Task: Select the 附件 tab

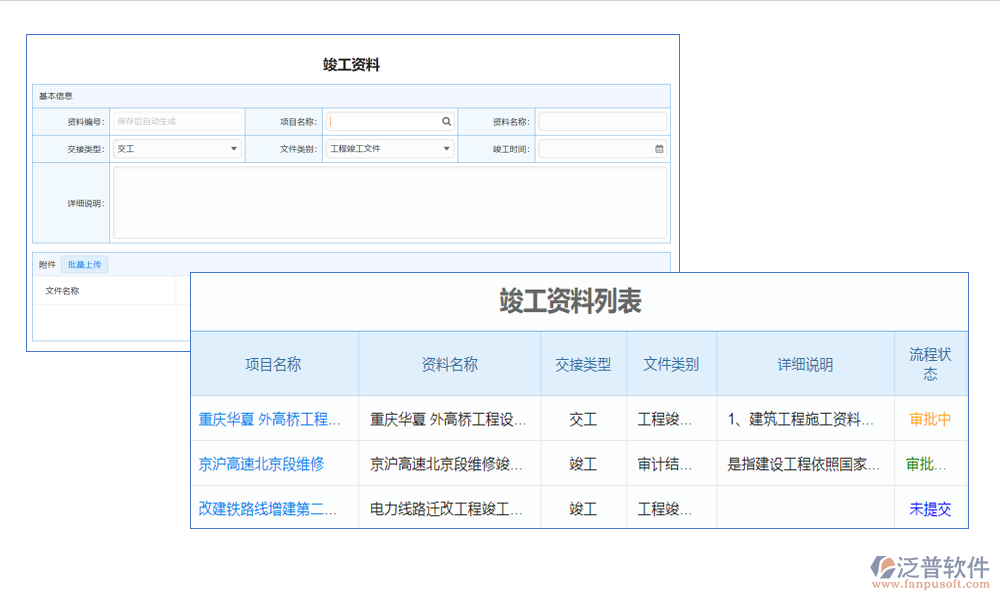Action: [46, 263]
